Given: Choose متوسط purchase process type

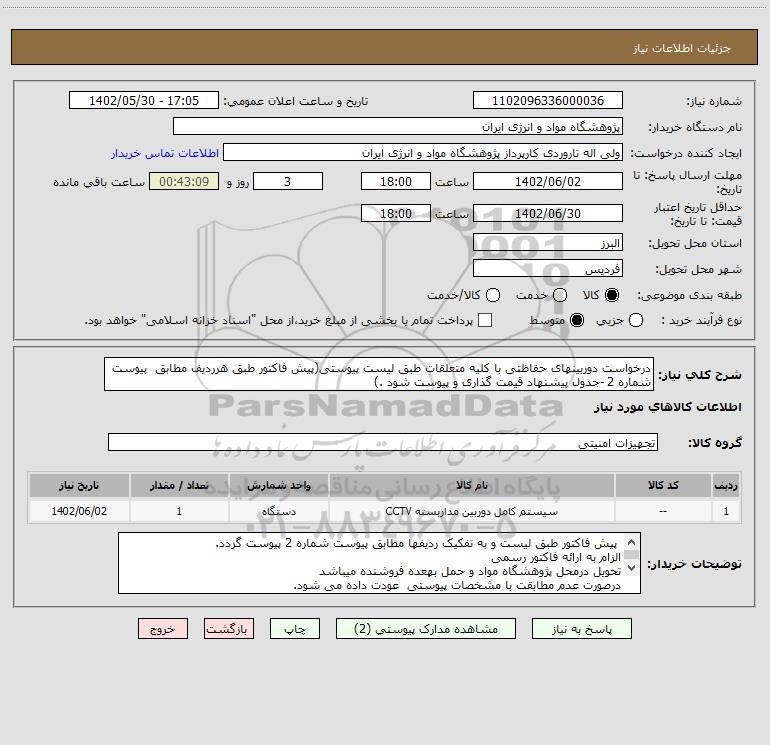Looking at the screenshot, I should pyautogui.click(x=577, y=320).
